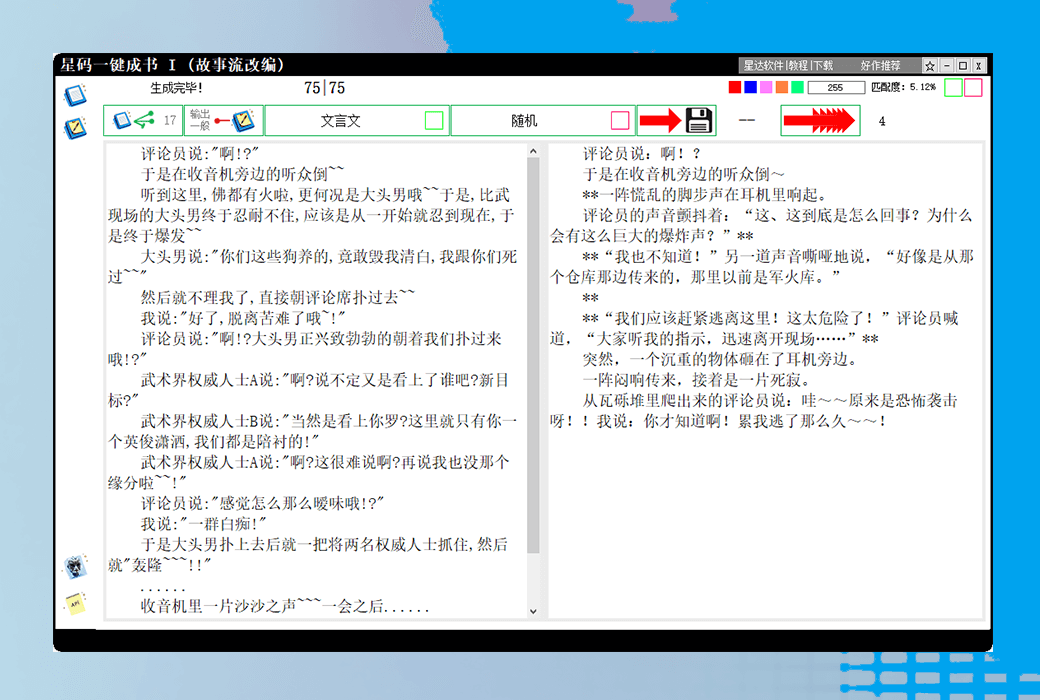The image size is (1040, 700).
Task: Pick the pink color swatch
Action: click(766, 88)
